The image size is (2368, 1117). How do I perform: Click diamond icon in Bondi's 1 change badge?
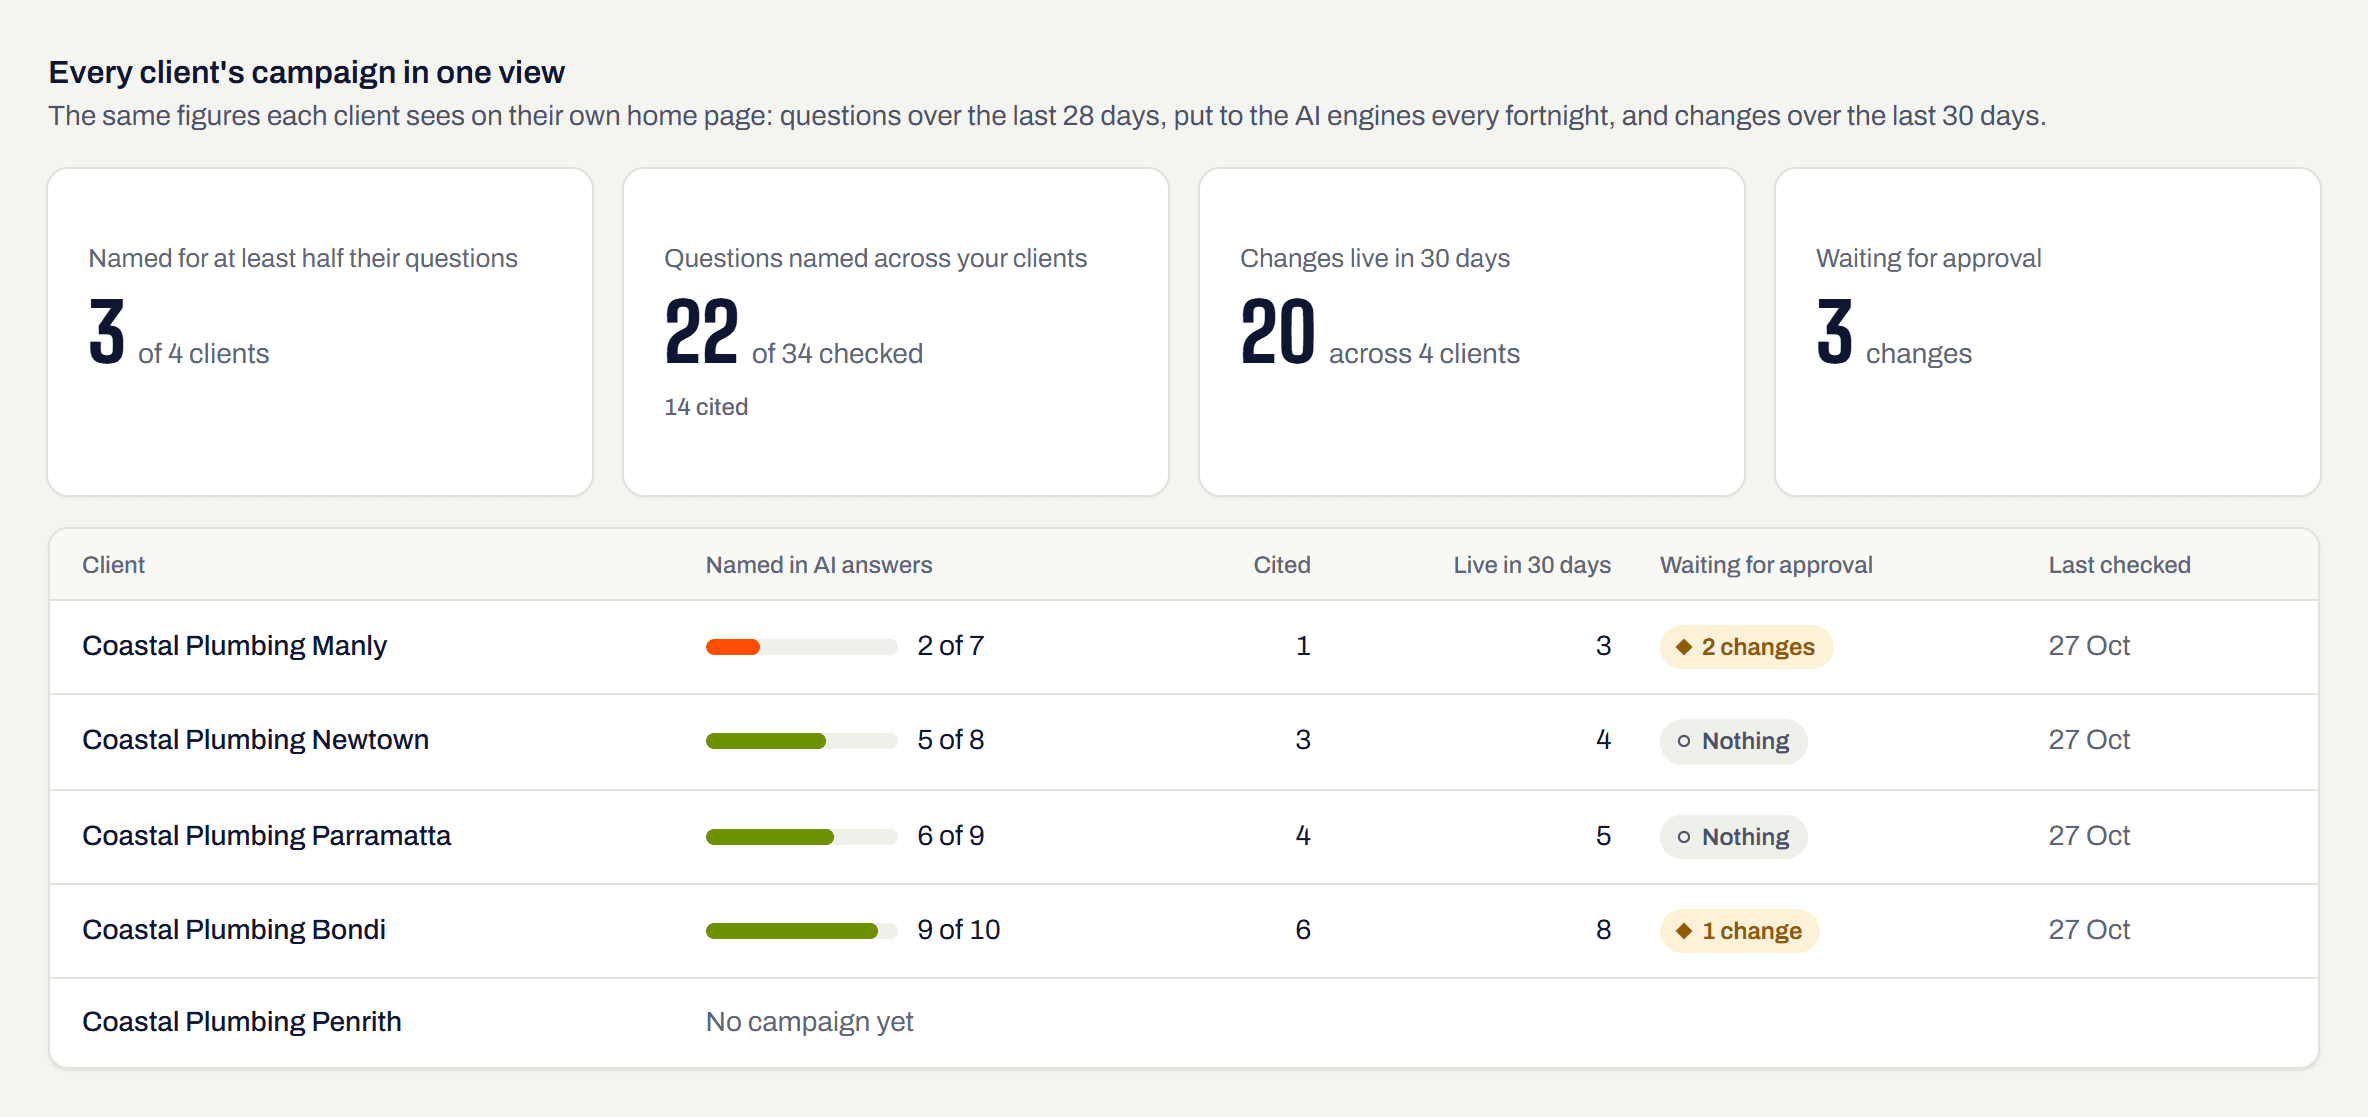pos(1684,931)
